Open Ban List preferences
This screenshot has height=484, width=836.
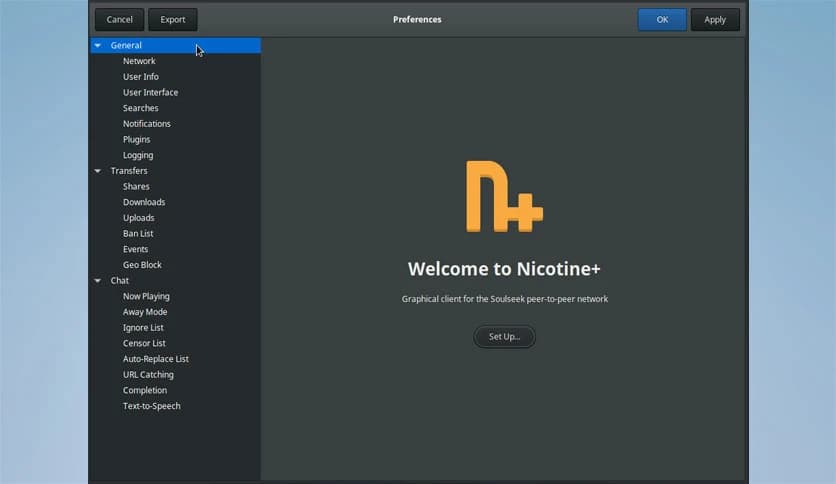[175, 233]
